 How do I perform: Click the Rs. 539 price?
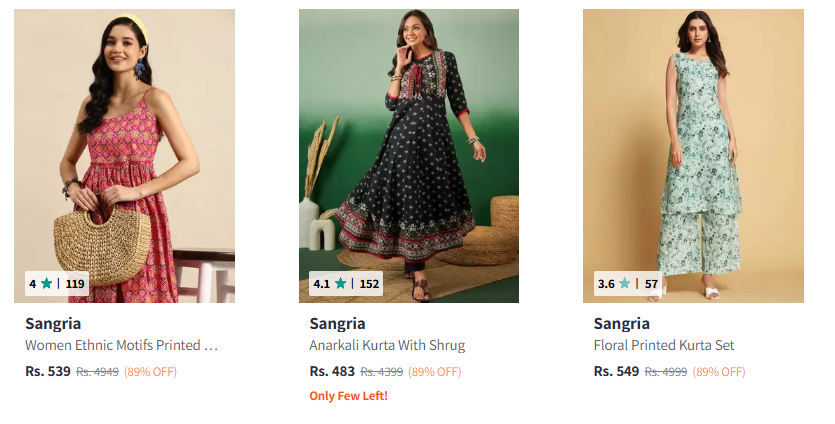point(48,371)
